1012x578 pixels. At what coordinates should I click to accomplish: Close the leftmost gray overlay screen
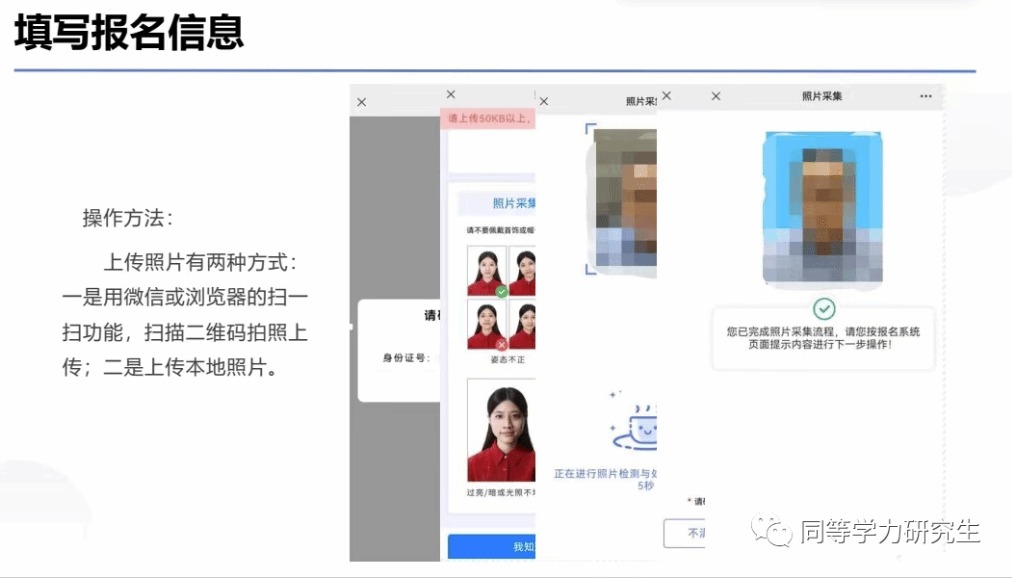pos(362,102)
